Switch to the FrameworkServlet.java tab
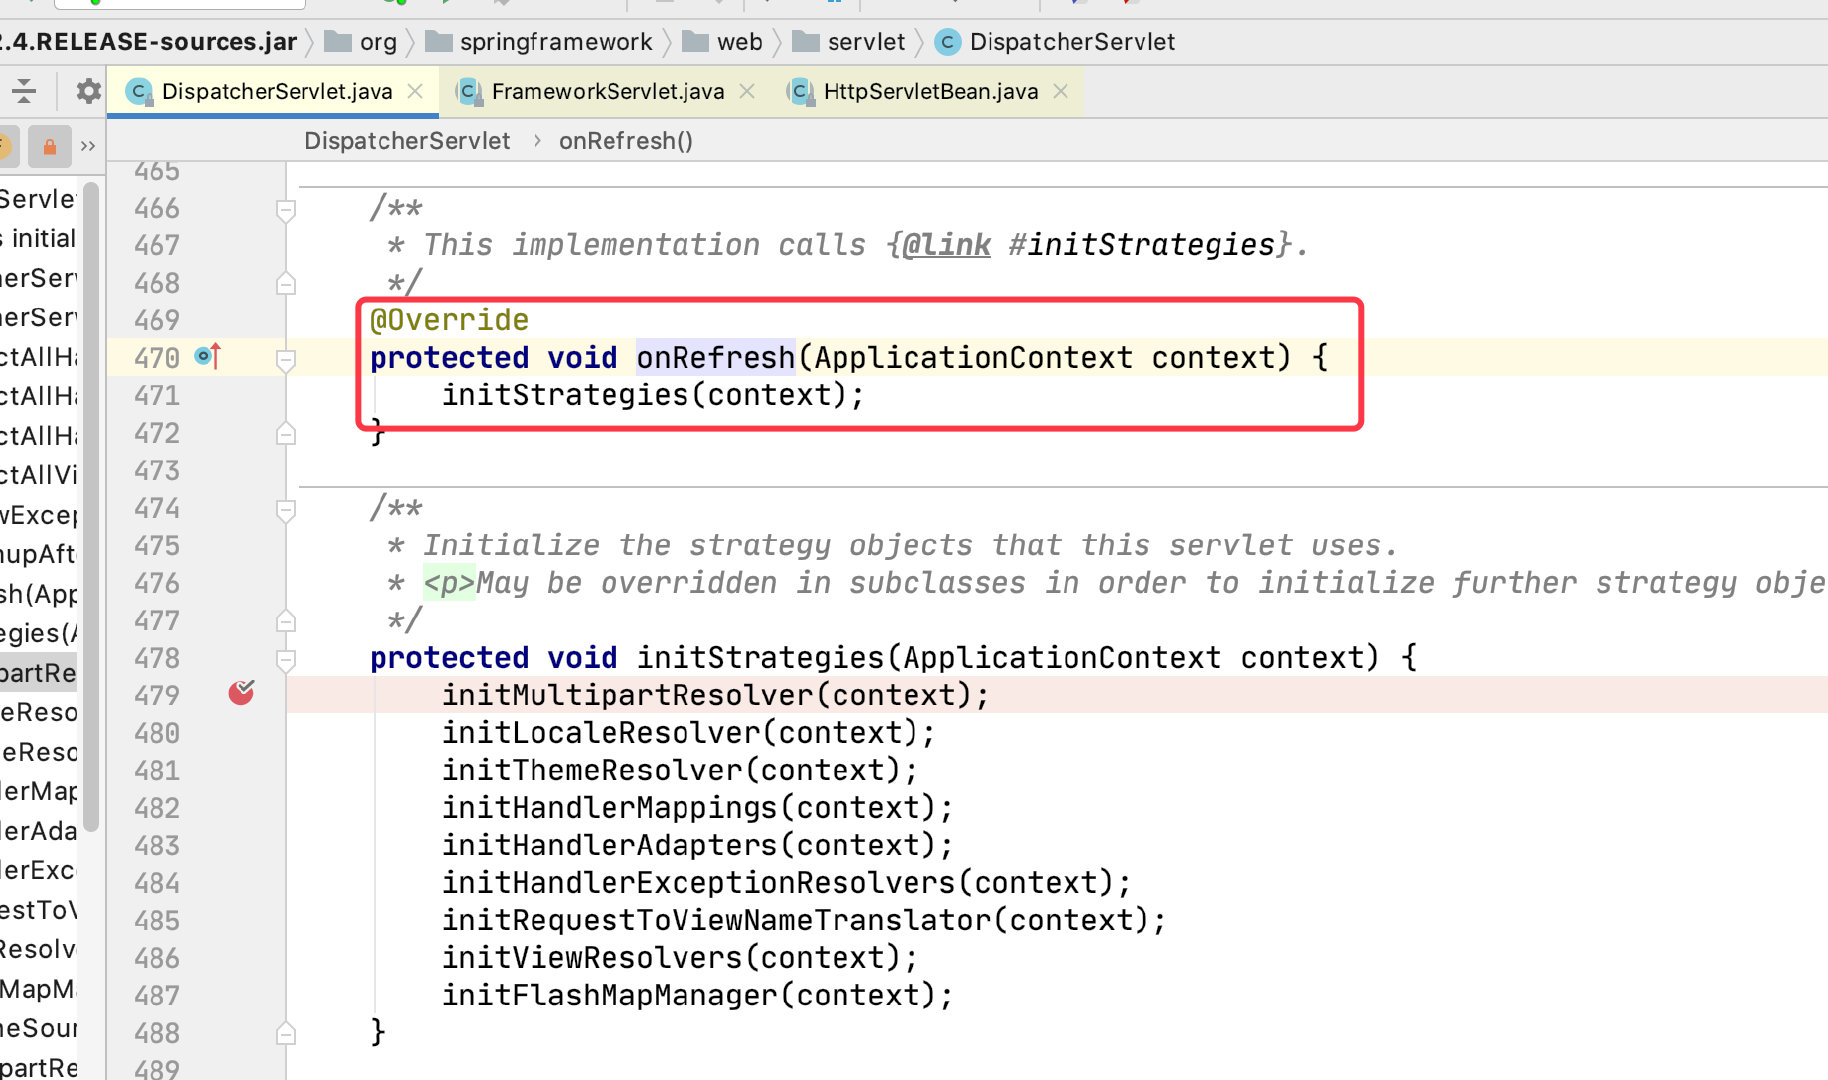 point(607,91)
